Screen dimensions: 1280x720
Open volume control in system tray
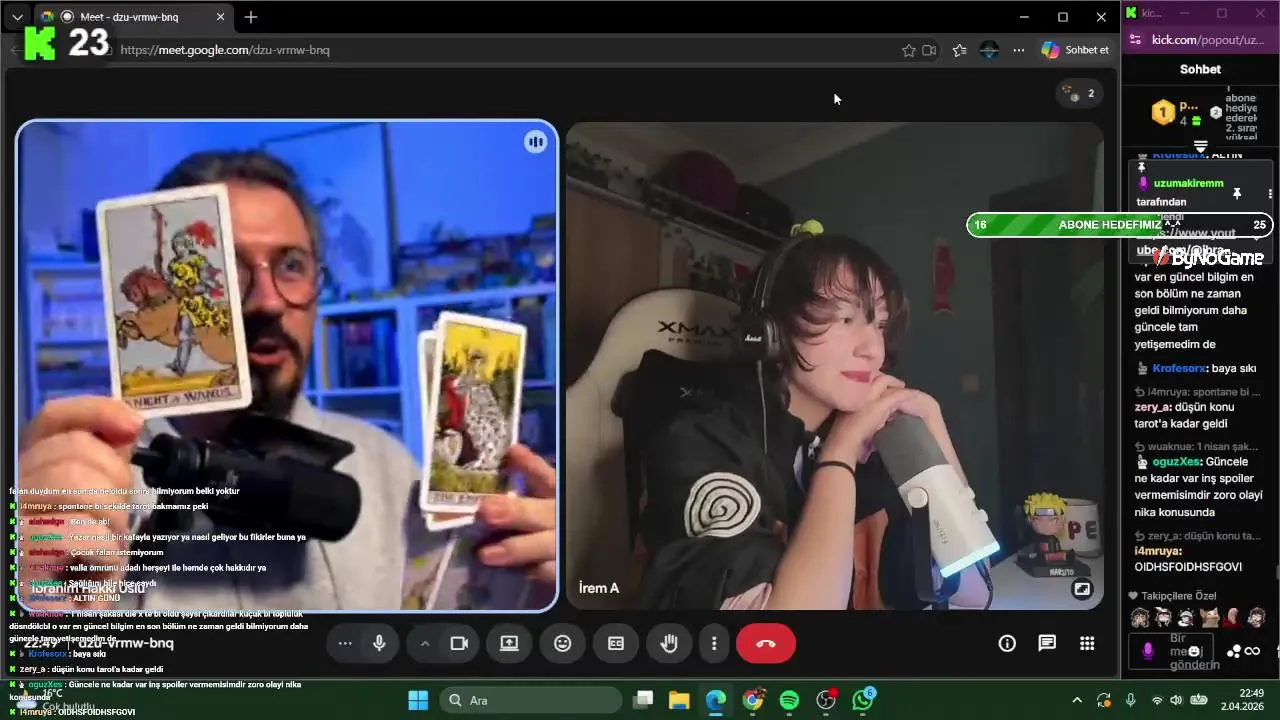tap(1176, 700)
